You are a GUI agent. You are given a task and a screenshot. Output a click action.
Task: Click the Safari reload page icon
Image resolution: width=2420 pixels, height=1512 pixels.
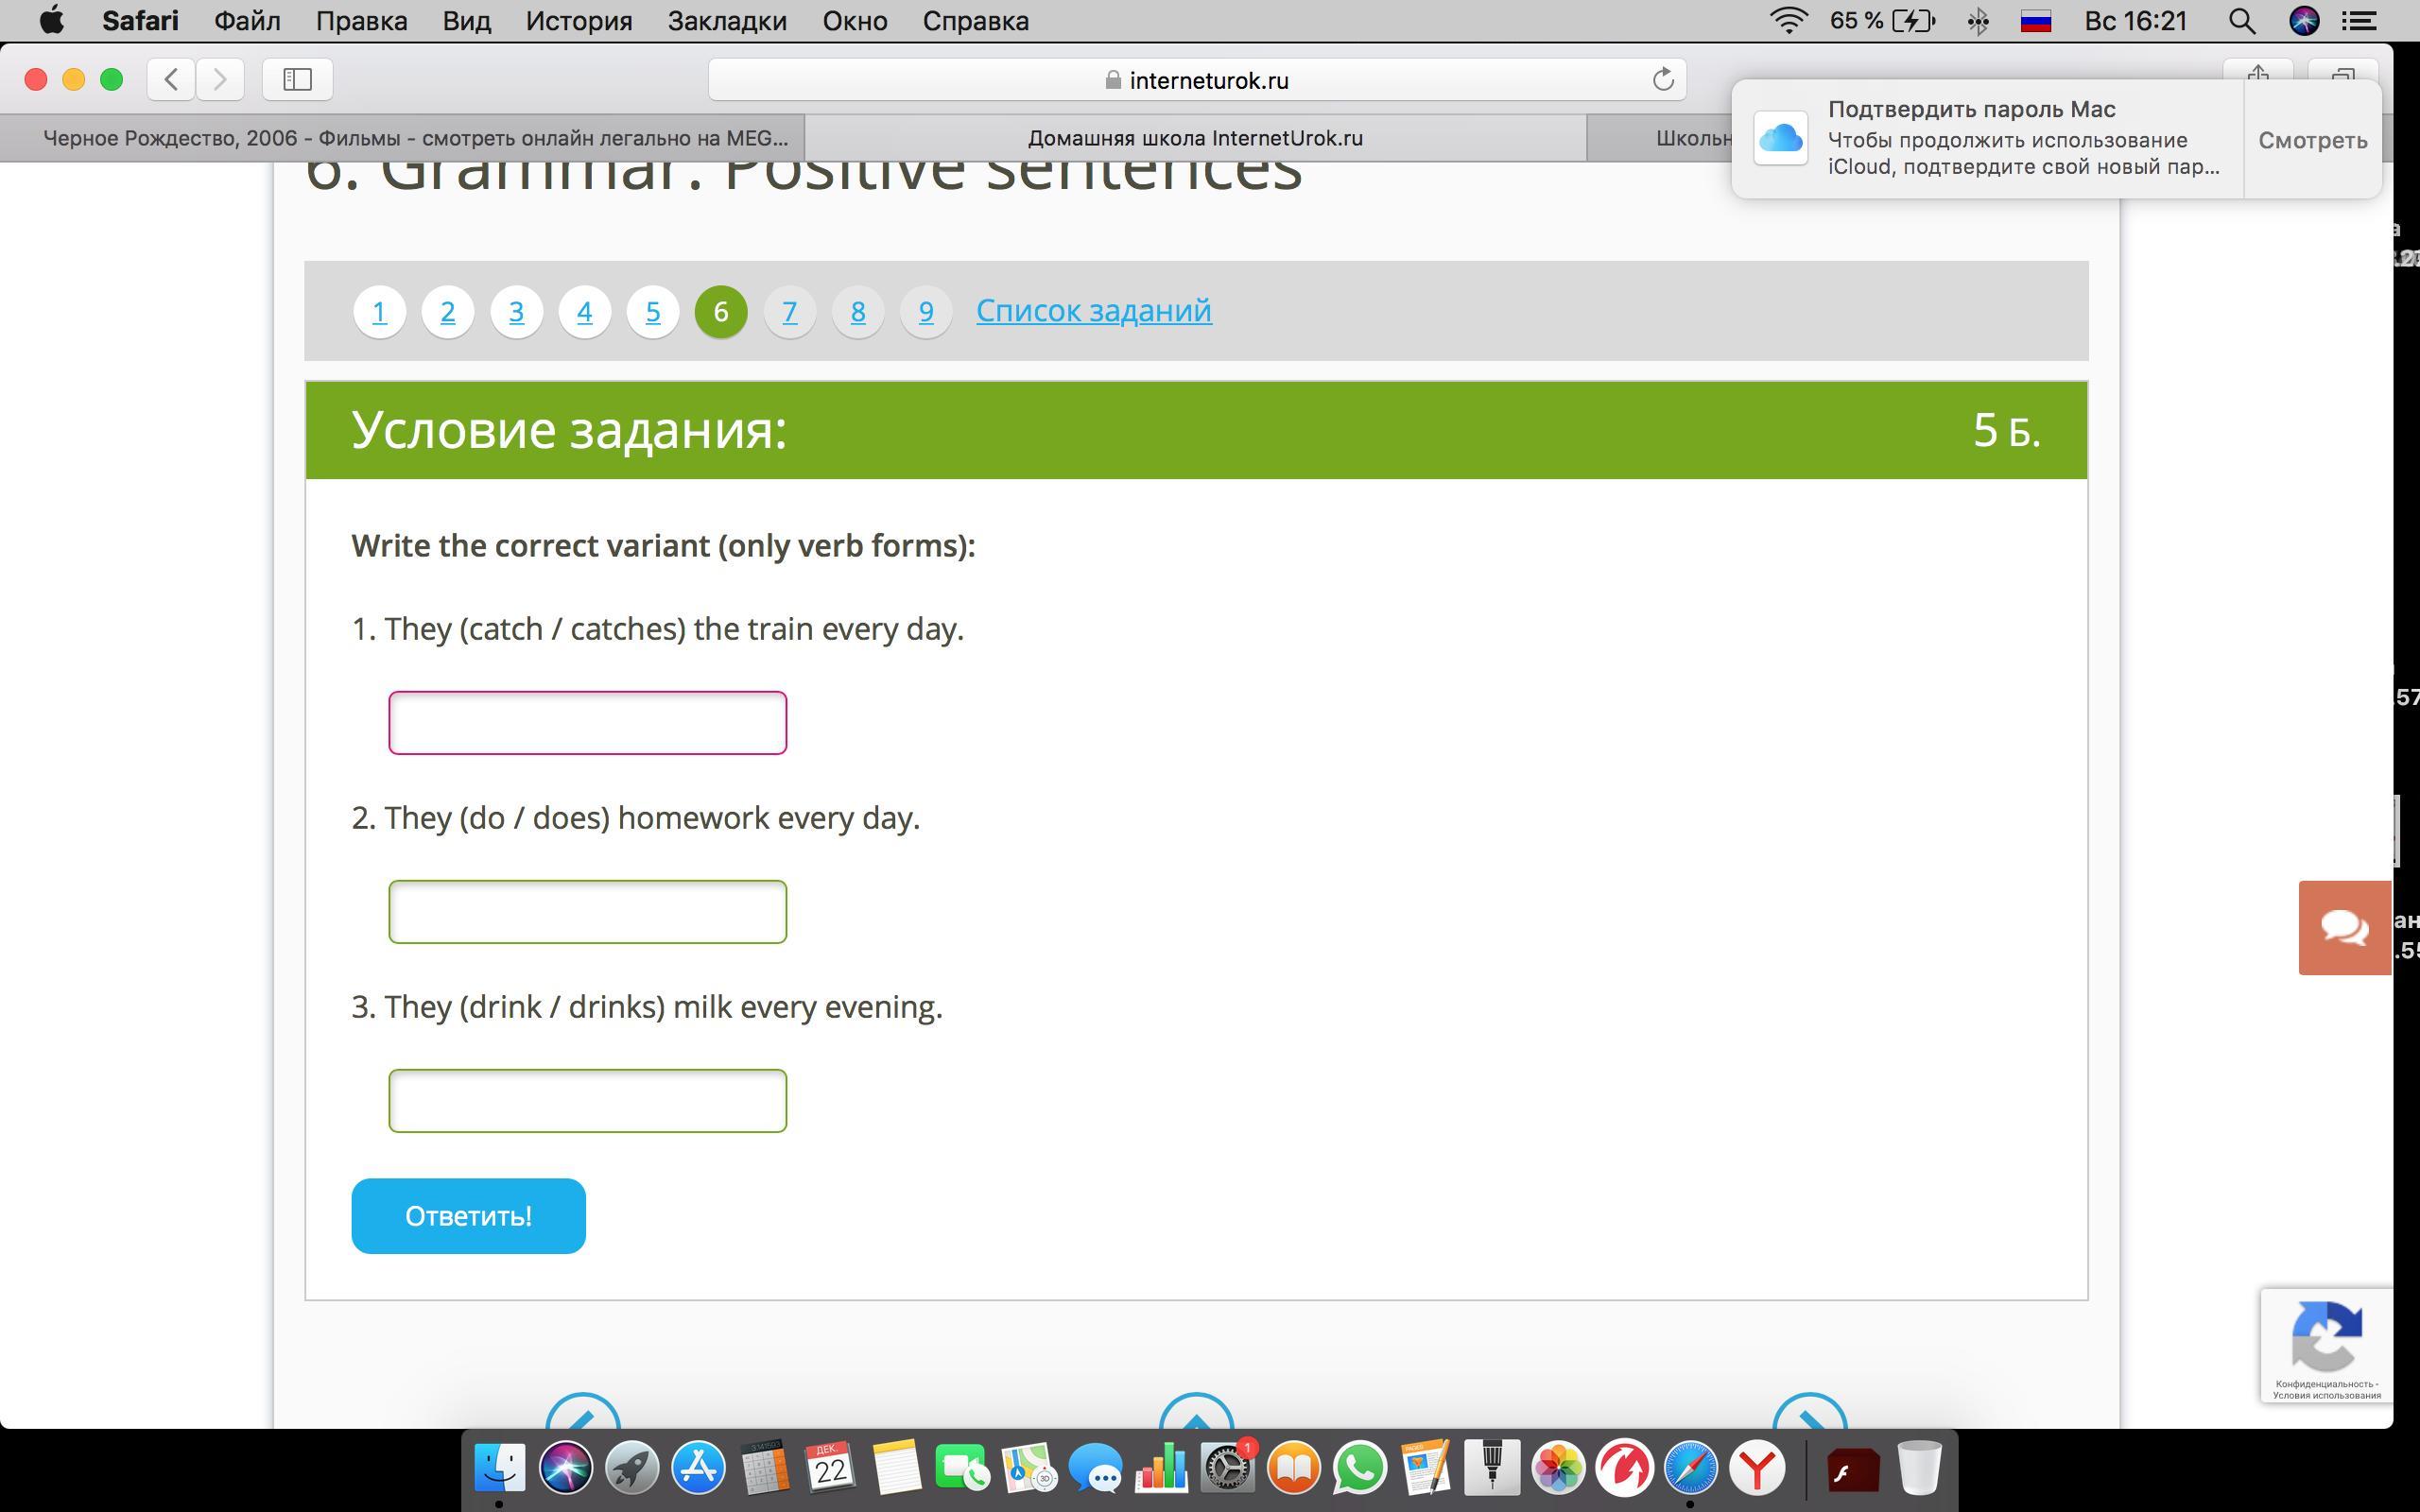pos(1662,80)
